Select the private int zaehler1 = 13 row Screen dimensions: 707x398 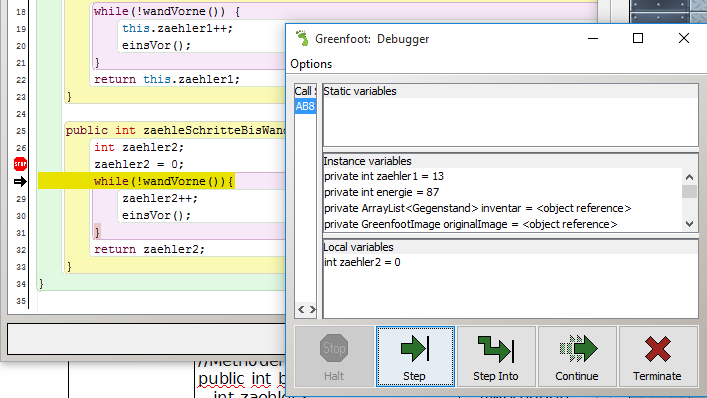point(502,176)
